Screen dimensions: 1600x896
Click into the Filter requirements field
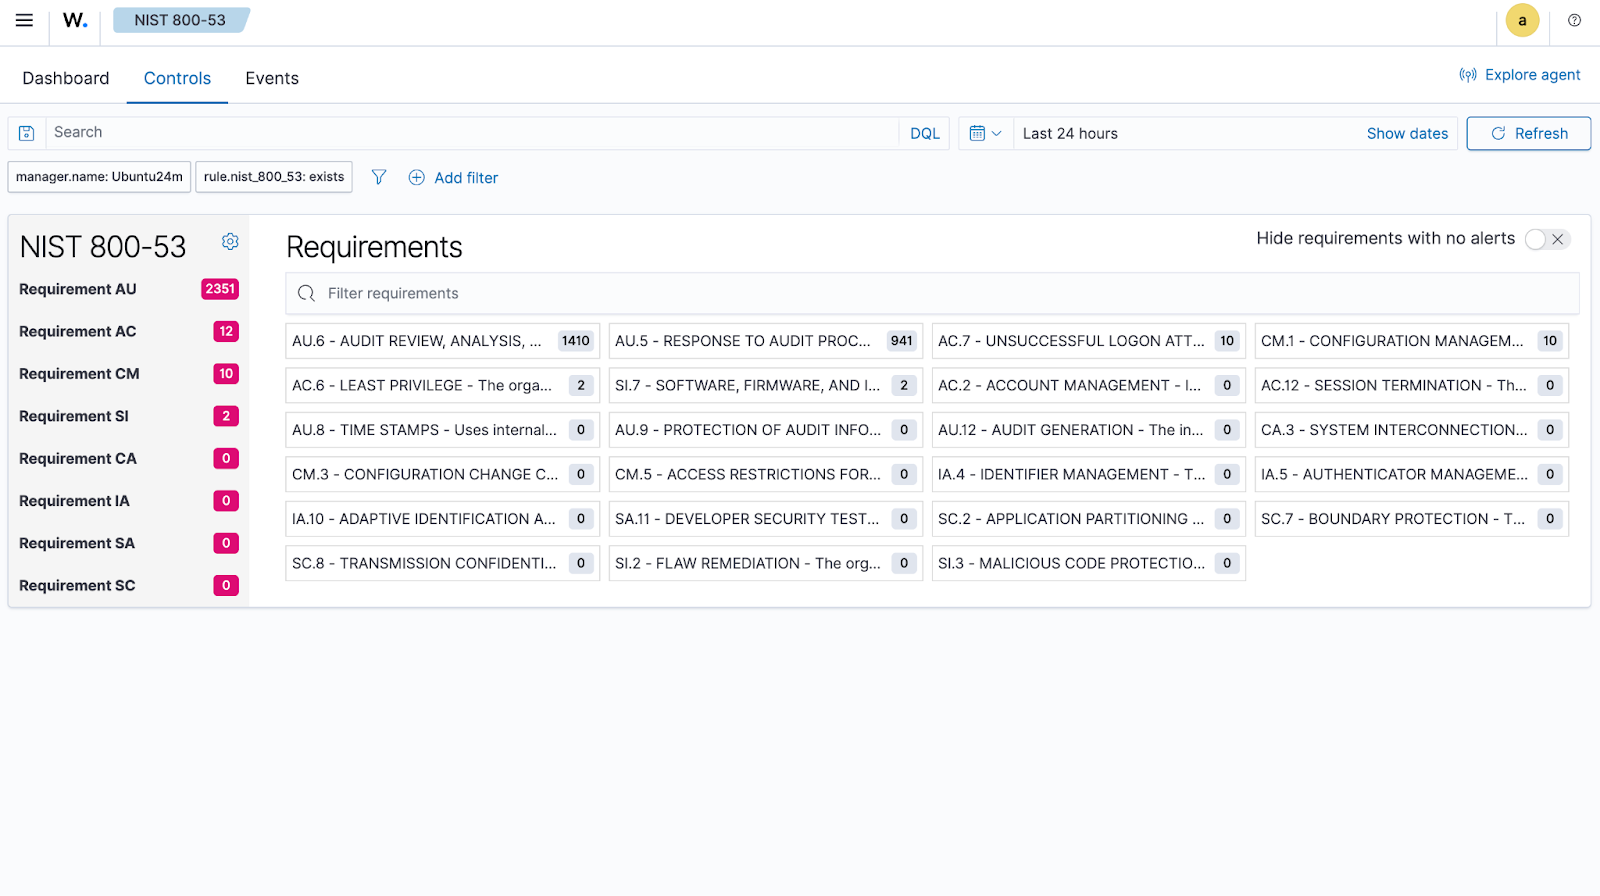pos(930,293)
